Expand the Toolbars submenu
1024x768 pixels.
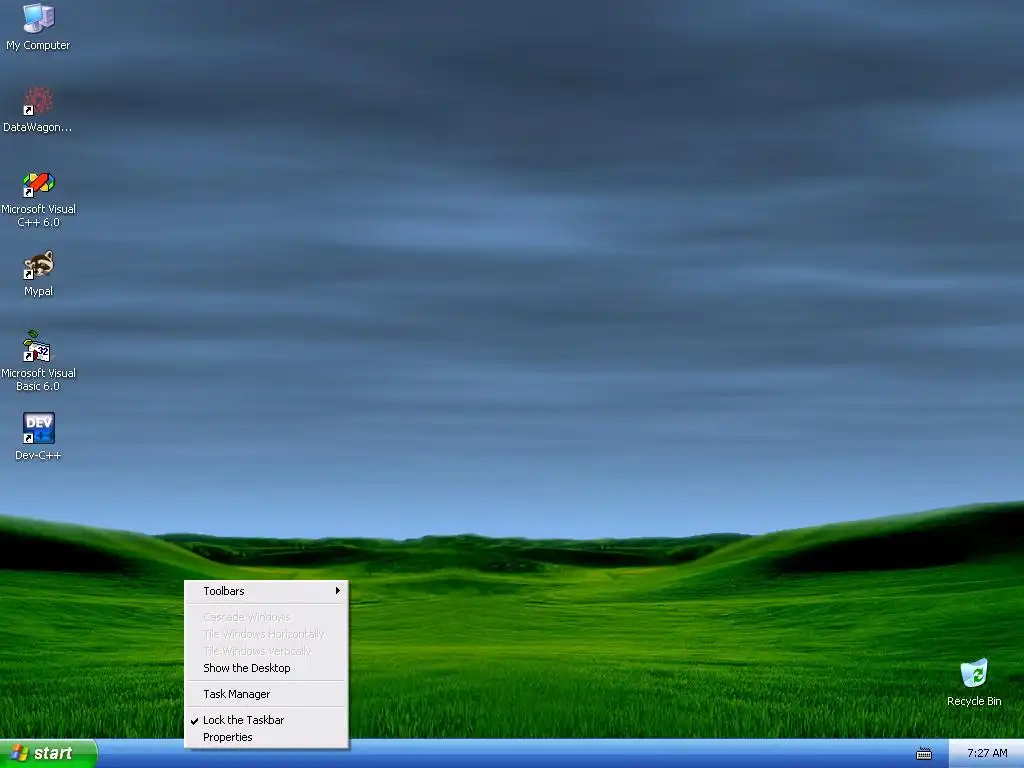pos(266,591)
